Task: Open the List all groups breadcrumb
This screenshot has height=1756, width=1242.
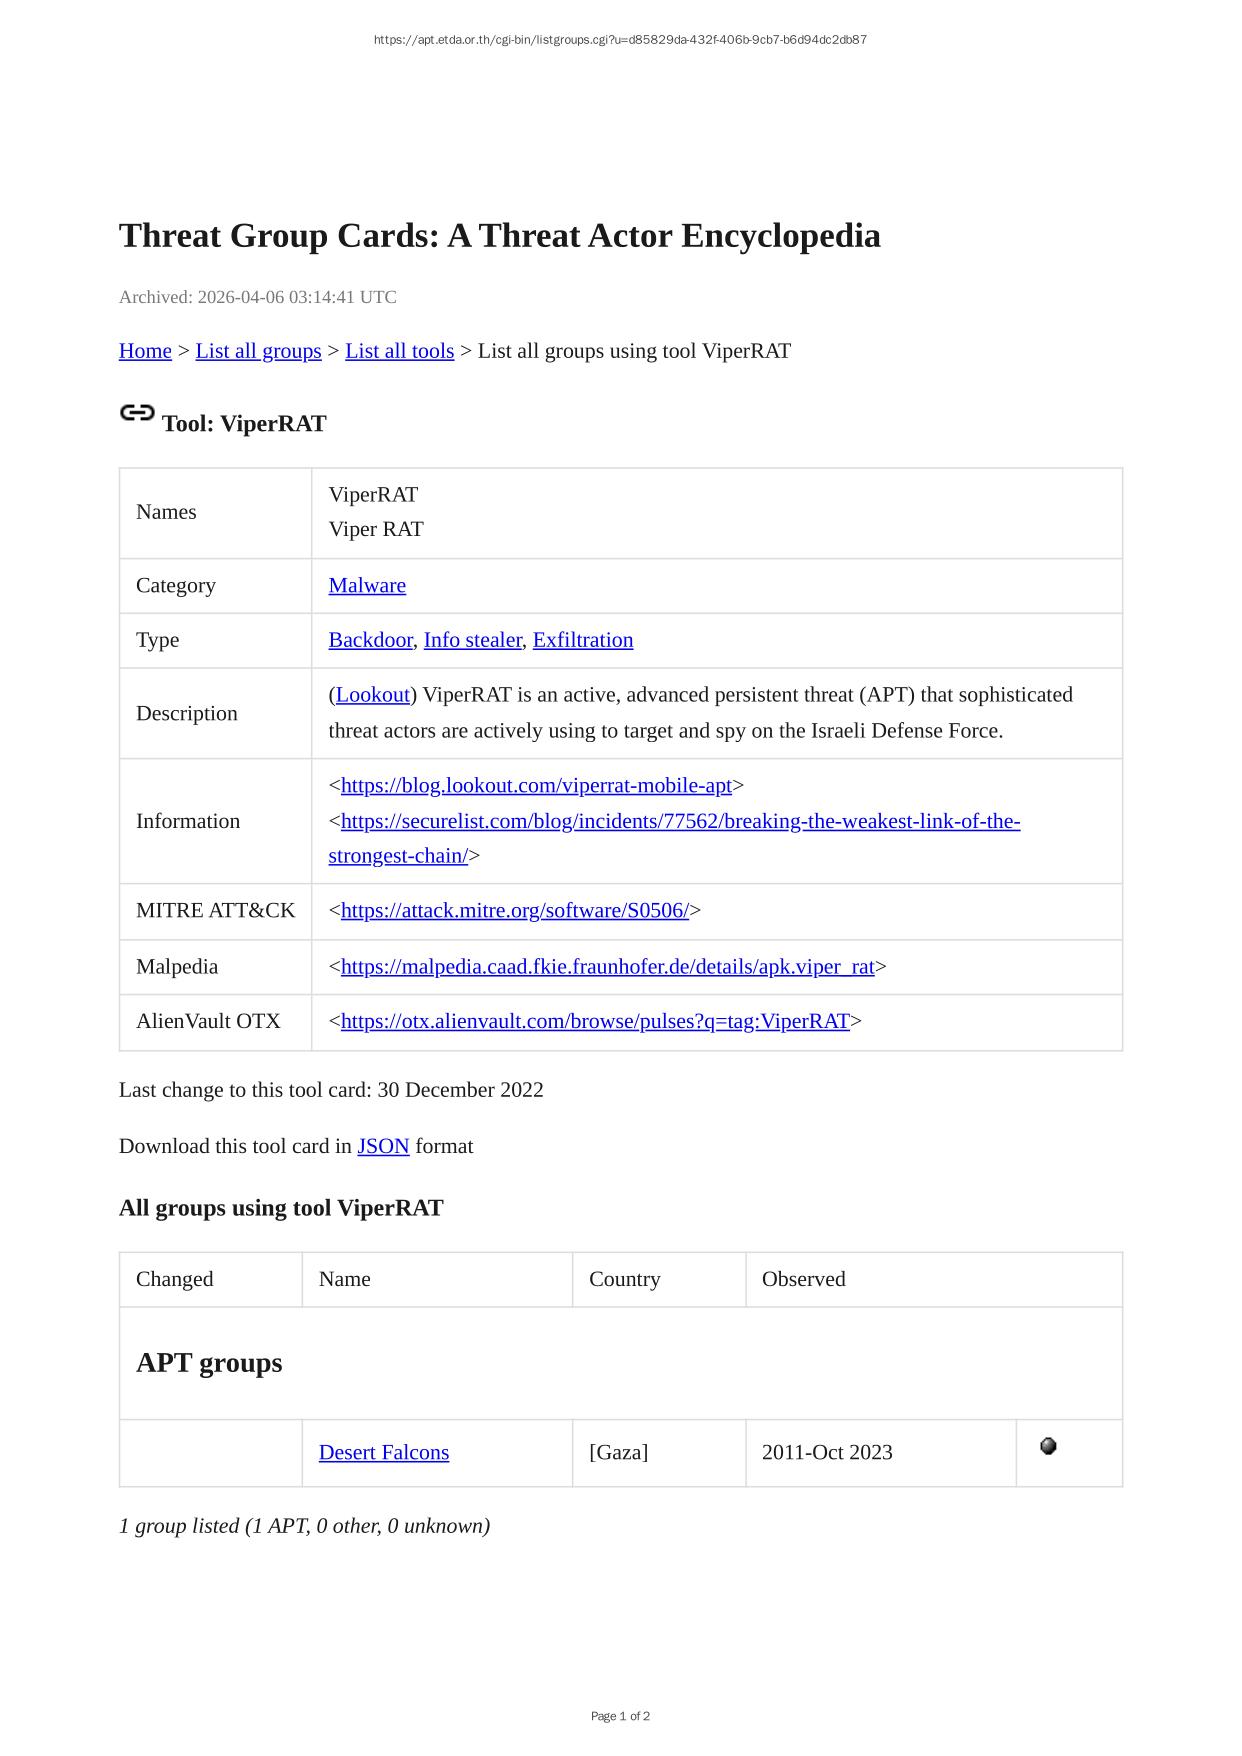Action: click(x=258, y=351)
